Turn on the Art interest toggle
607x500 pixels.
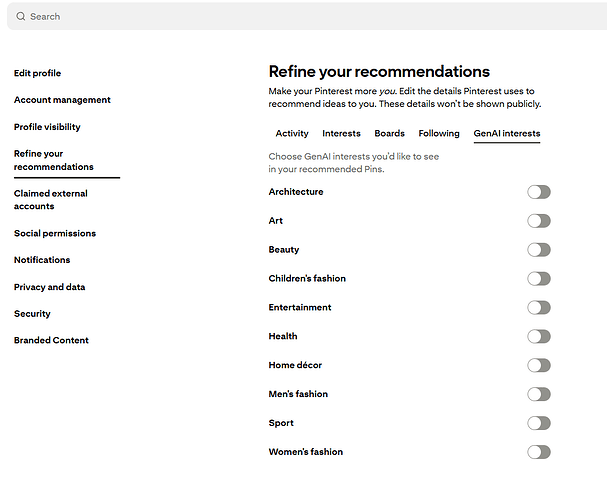click(x=539, y=221)
